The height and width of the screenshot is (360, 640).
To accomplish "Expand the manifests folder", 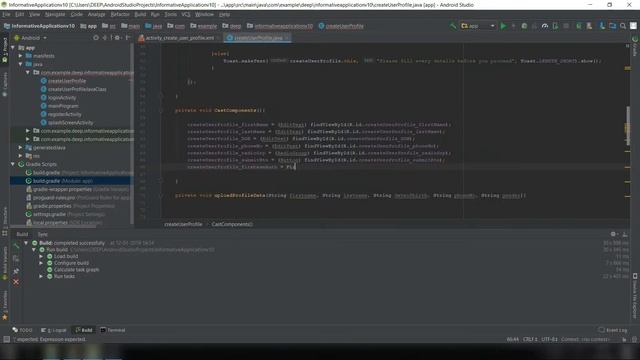I will (x=20, y=56).
